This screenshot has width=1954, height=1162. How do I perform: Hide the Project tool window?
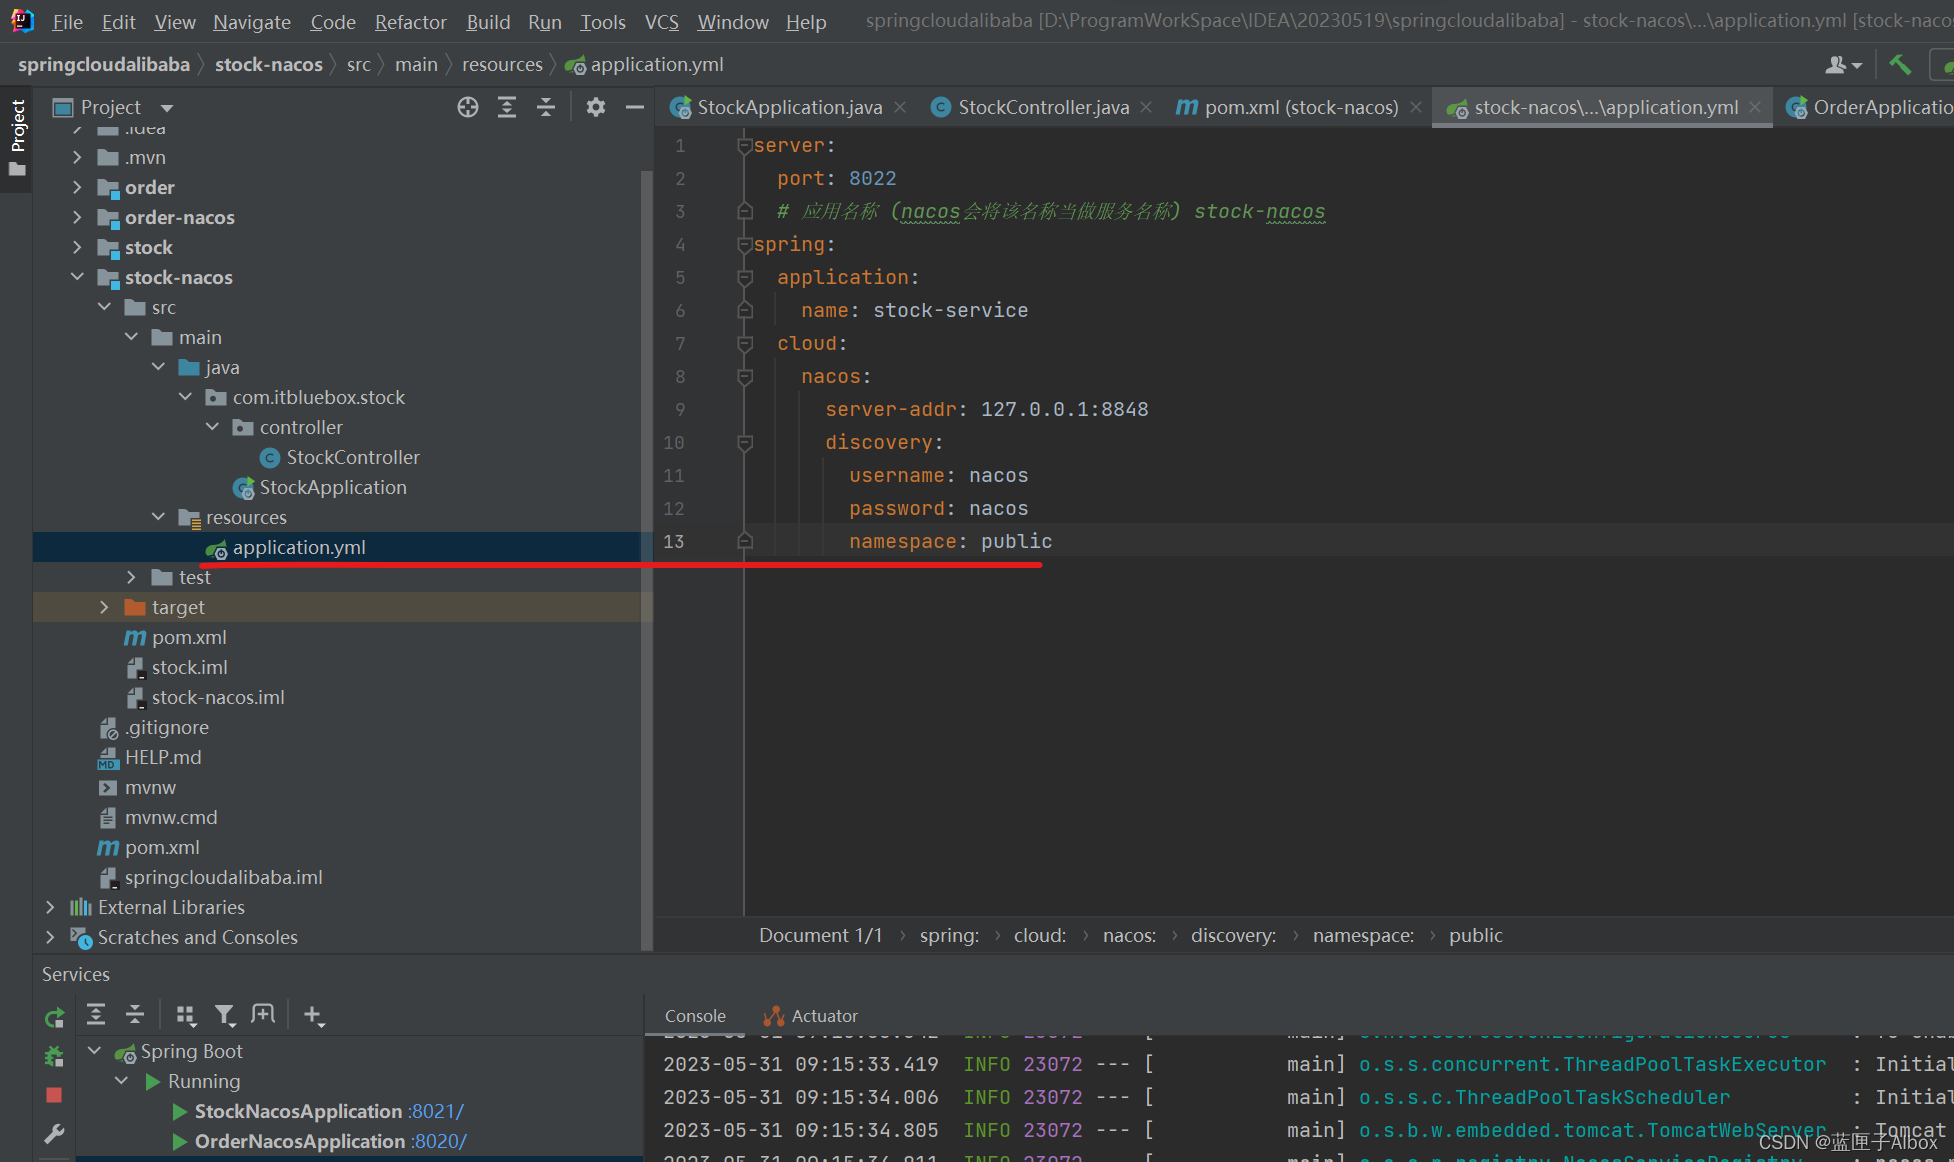(x=635, y=107)
